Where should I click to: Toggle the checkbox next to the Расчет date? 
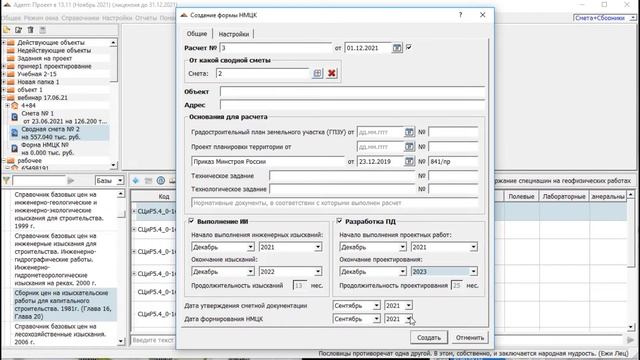(409, 47)
